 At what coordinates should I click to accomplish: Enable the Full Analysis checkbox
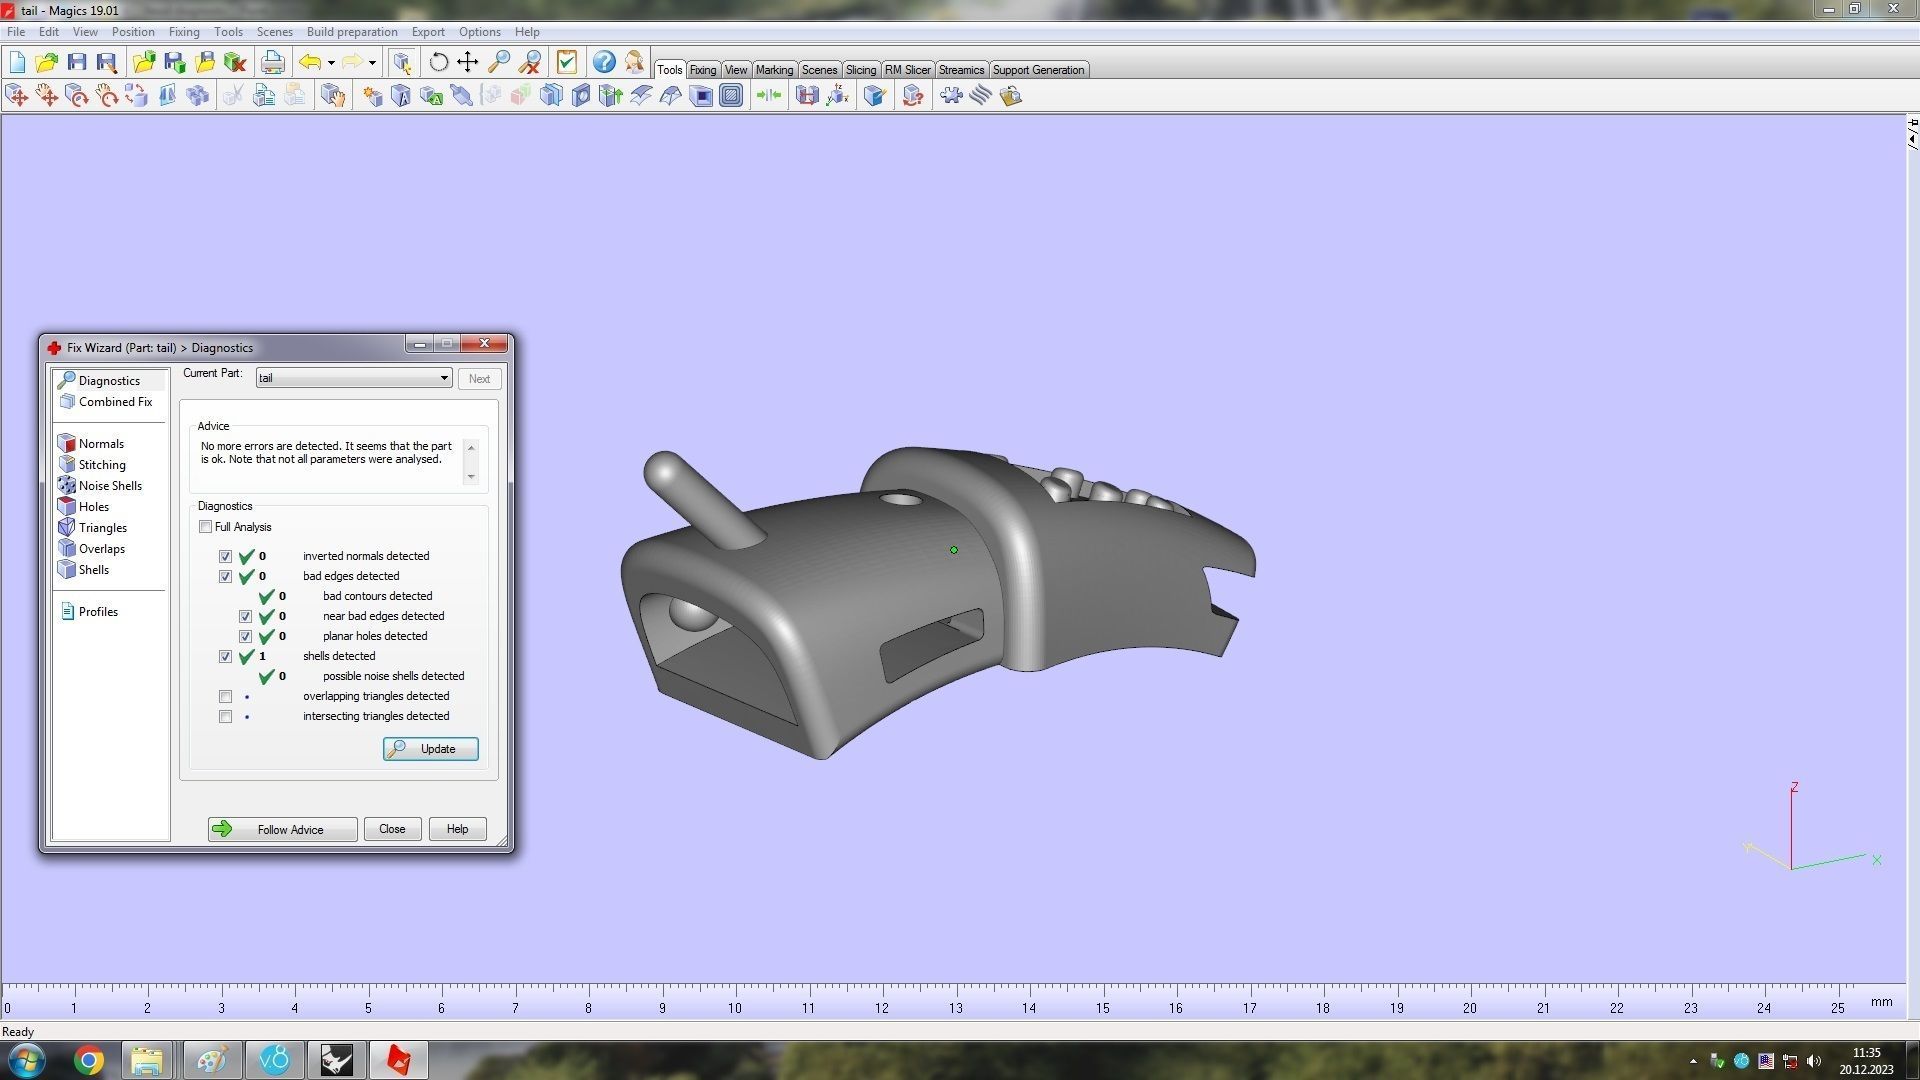coord(206,527)
